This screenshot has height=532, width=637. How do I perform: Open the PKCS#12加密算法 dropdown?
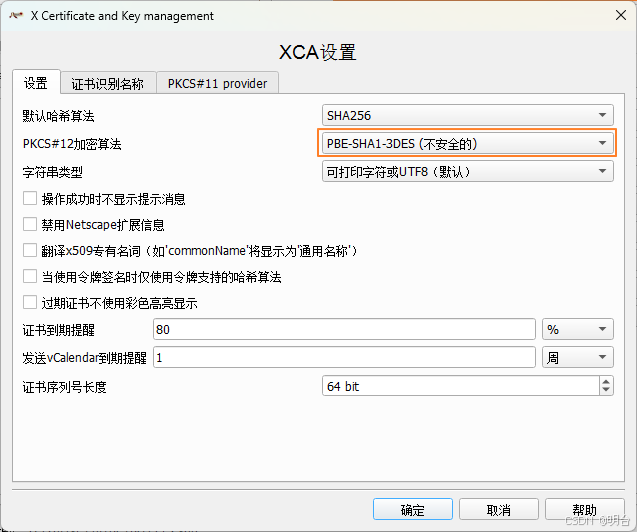click(x=468, y=143)
